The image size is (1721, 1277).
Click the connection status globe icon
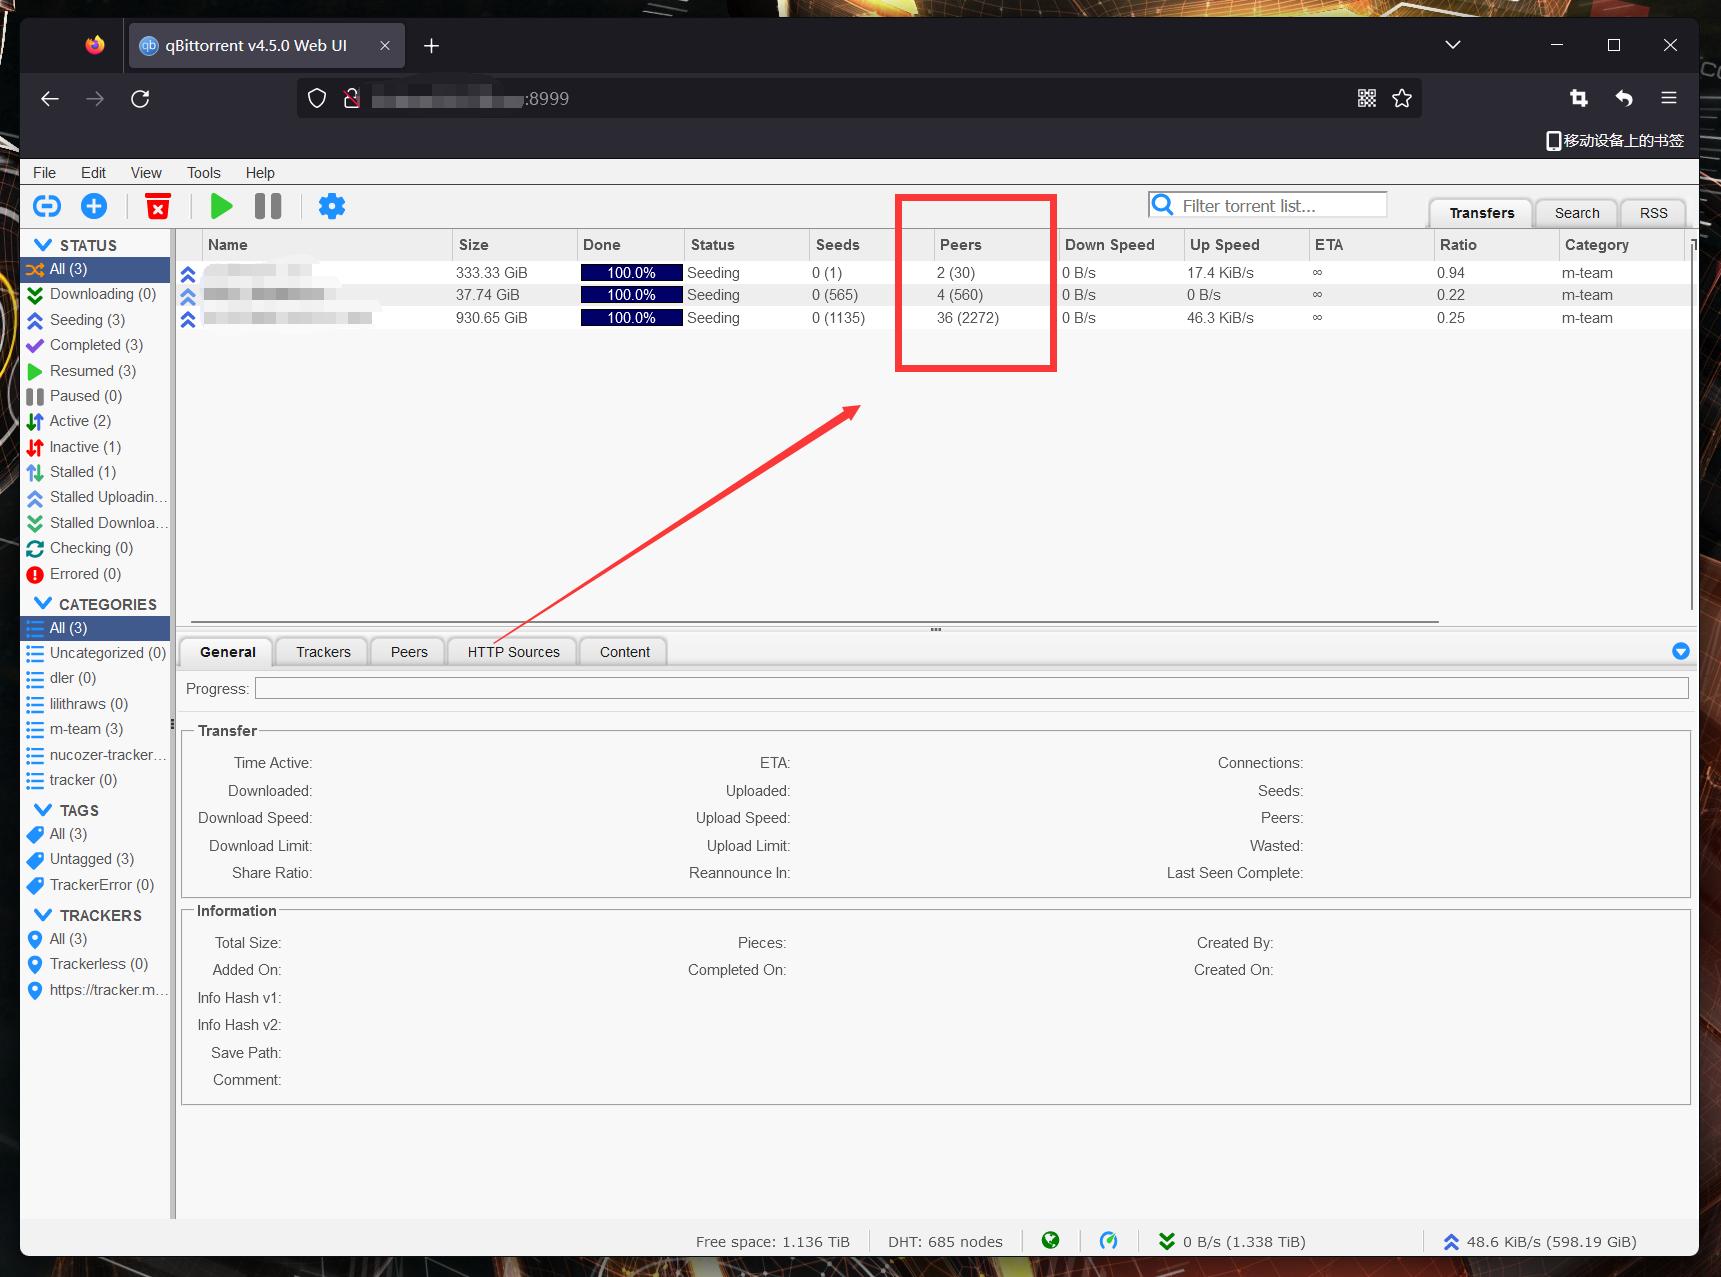[x=1050, y=1240]
